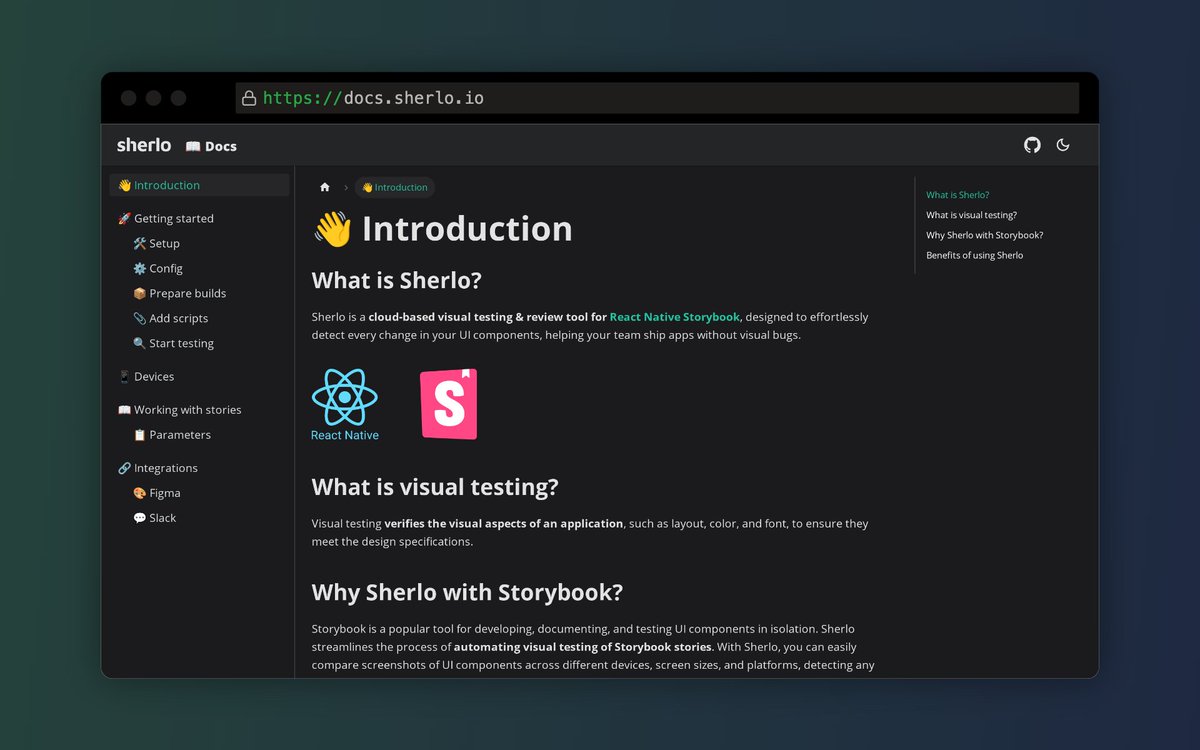Jump to Benefits of using Sherlo section
This screenshot has width=1200, height=750.
click(975, 255)
